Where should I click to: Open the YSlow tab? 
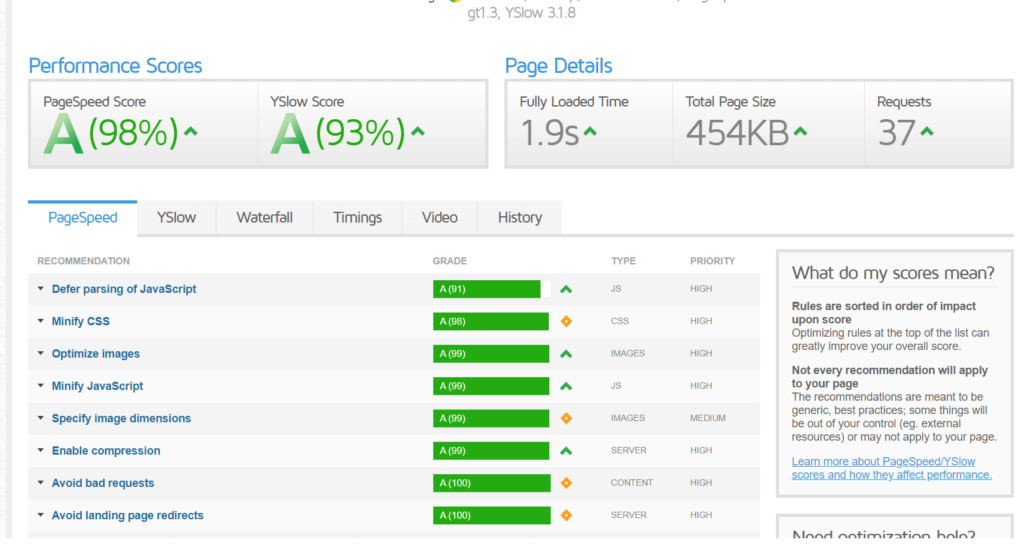point(176,217)
